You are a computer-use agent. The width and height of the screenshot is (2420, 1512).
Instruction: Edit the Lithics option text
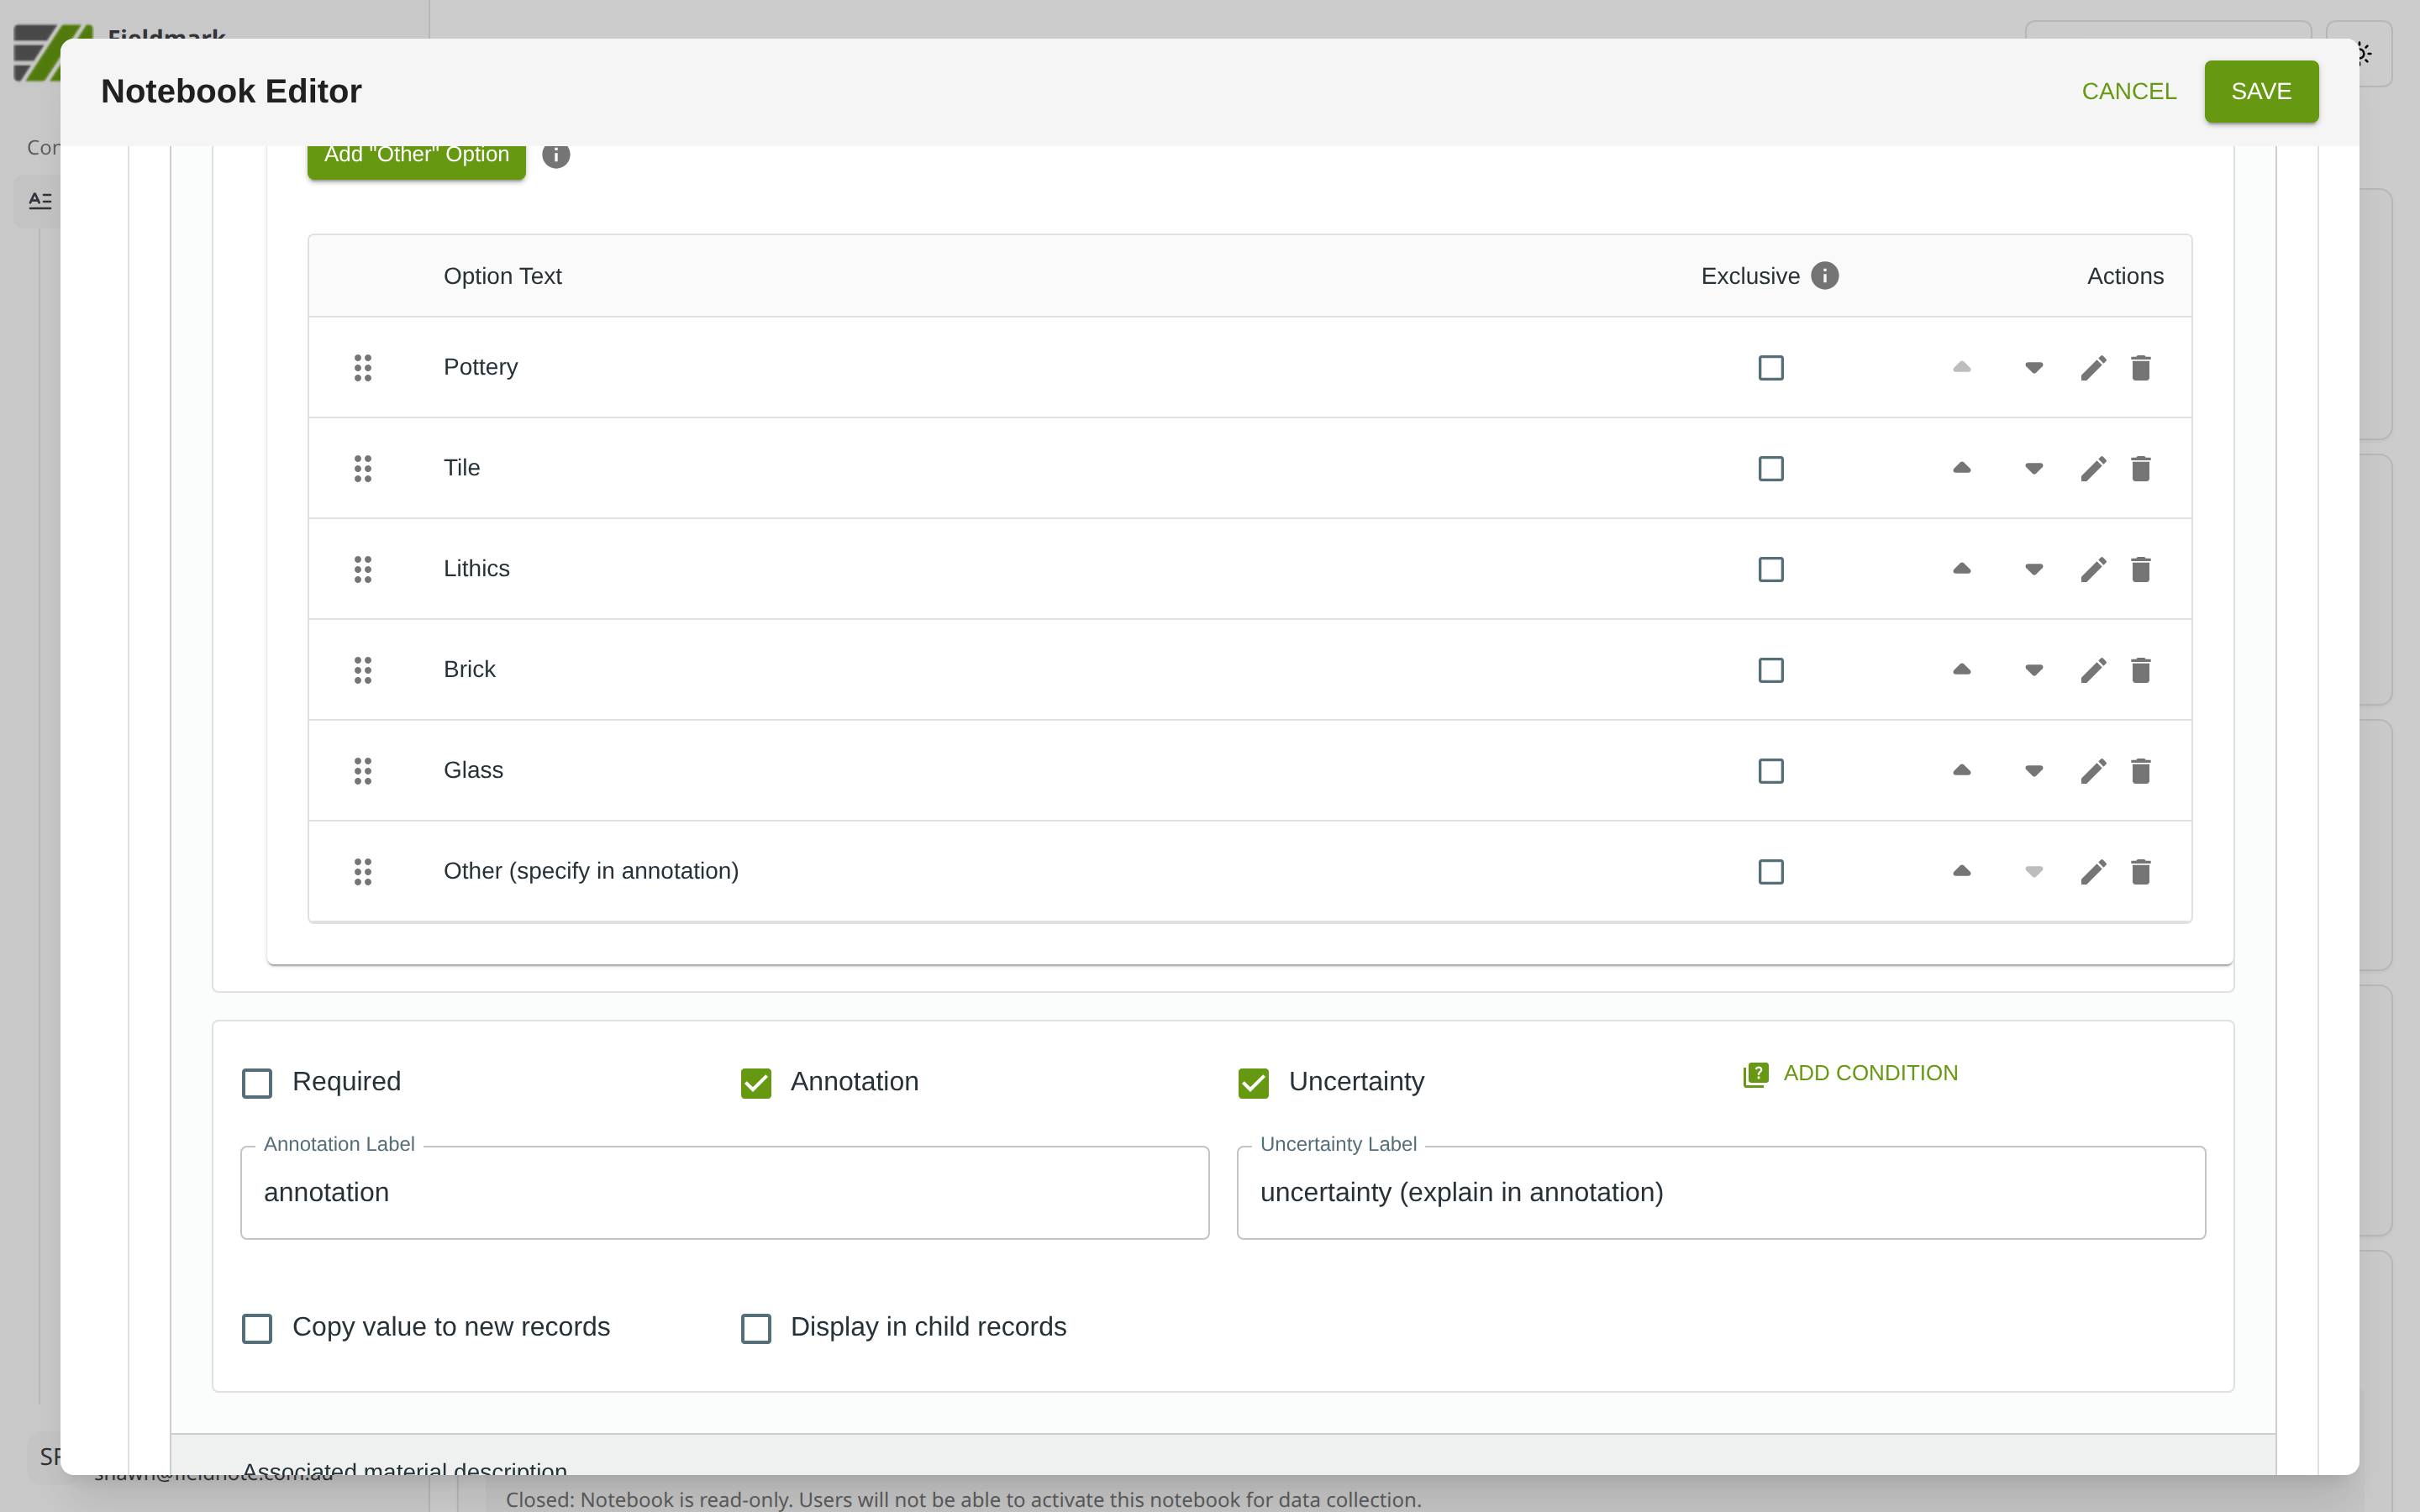[2093, 569]
